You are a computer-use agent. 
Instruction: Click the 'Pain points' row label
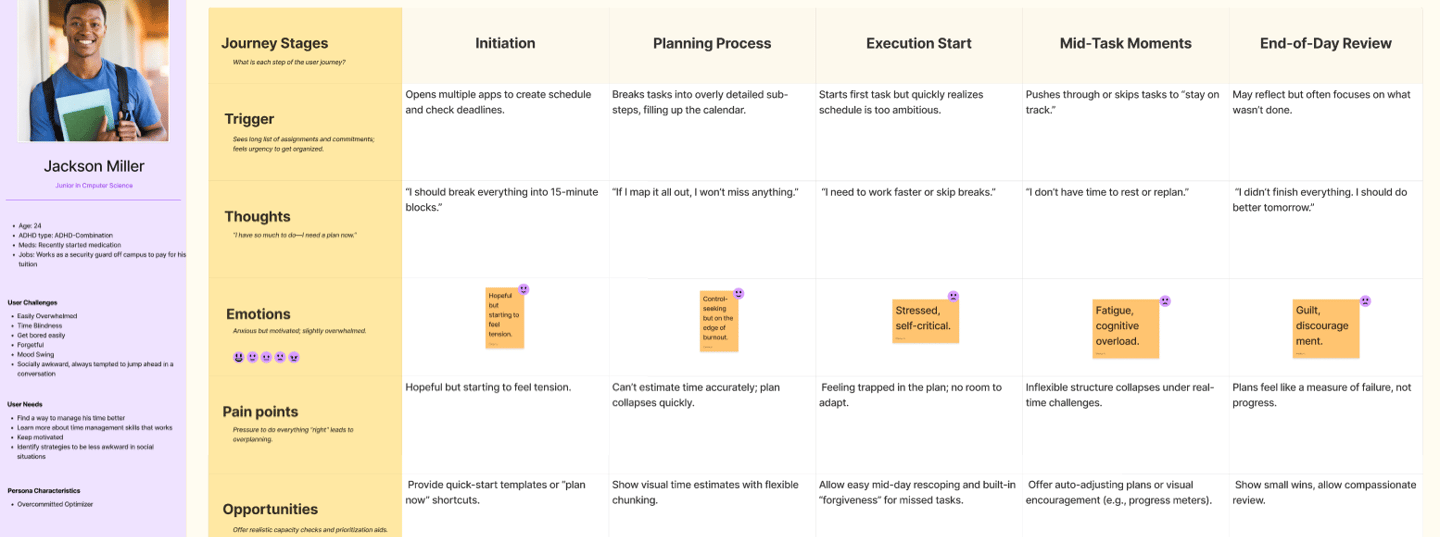pyautogui.click(x=260, y=411)
